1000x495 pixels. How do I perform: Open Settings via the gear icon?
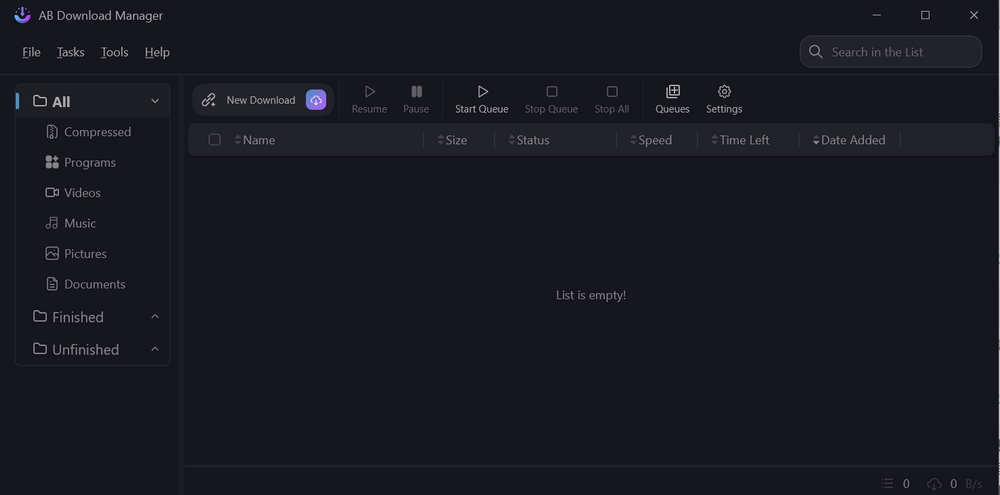[x=724, y=92]
